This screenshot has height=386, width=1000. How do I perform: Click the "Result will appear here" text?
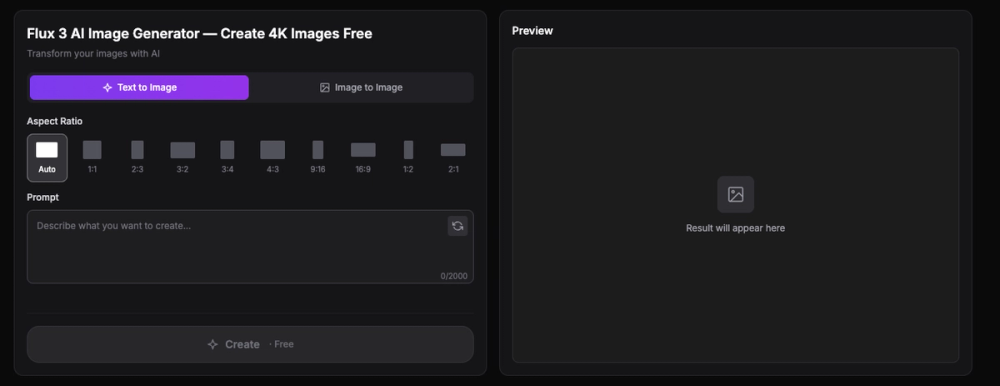pyautogui.click(x=735, y=228)
